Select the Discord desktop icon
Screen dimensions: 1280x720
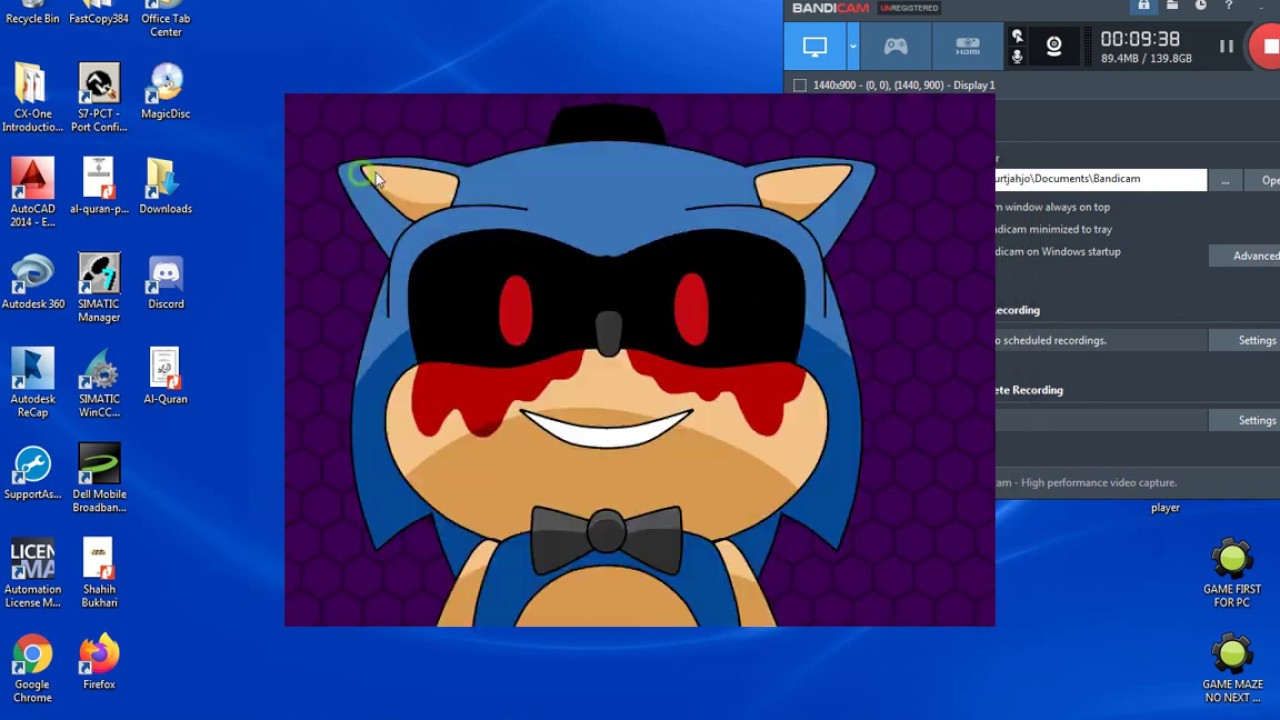(x=166, y=281)
